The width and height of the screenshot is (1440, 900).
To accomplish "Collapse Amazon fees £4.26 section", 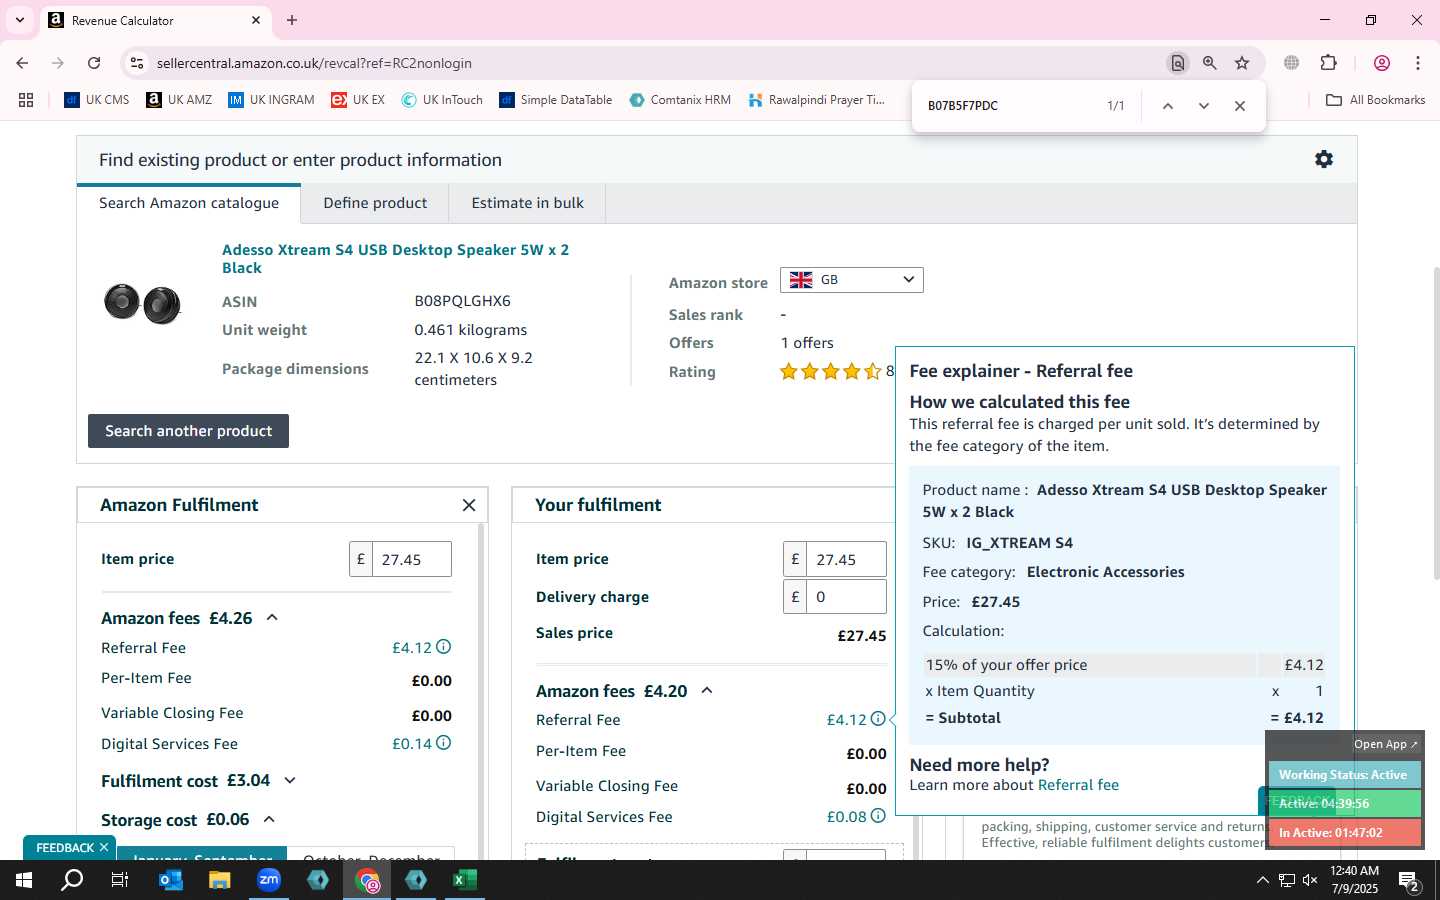I will click(x=271, y=618).
